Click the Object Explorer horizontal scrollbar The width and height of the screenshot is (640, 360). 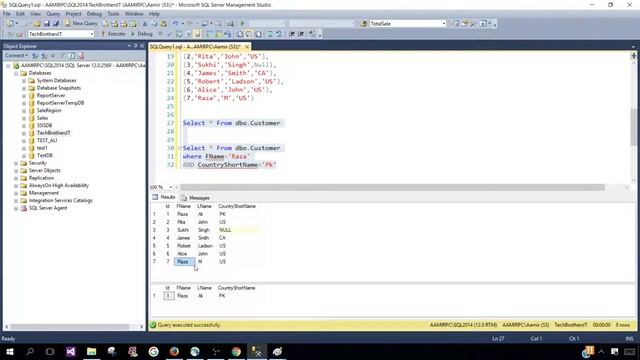(x=70, y=327)
